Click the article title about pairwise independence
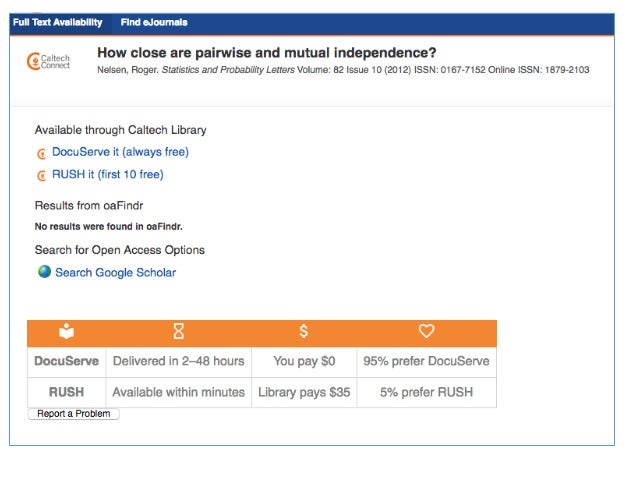The width and height of the screenshot is (638, 479). (x=267, y=52)
